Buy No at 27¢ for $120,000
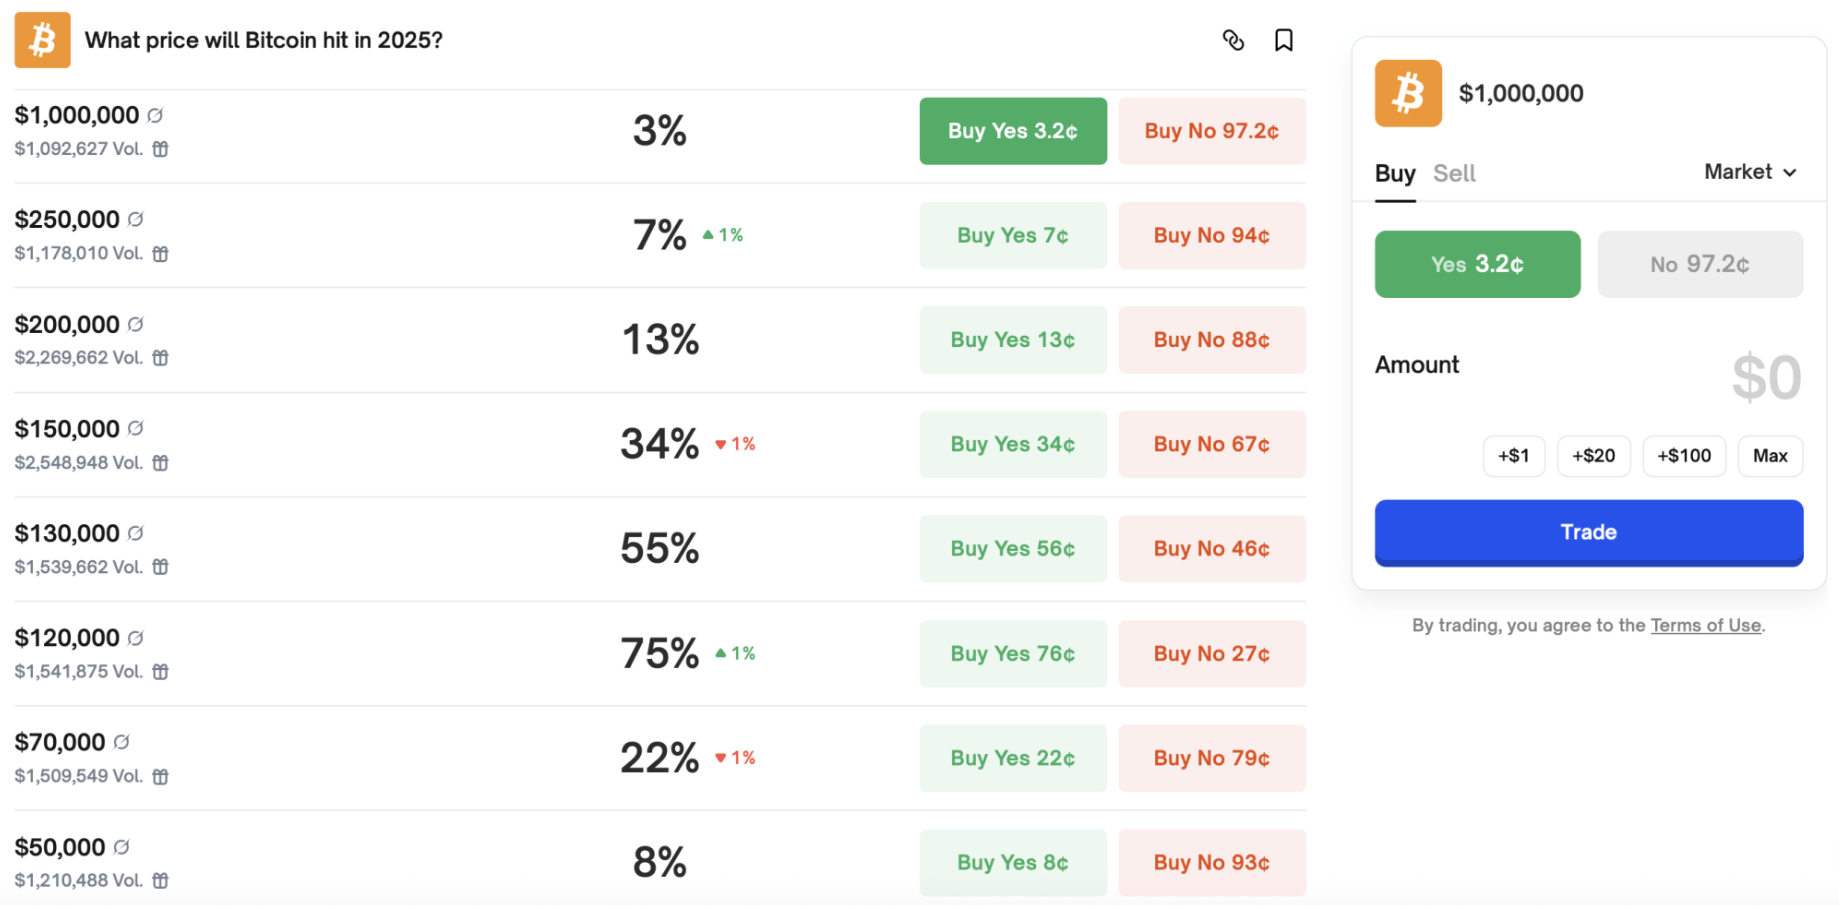Viewport: 1839px width, 905px height. (1212, 653)
